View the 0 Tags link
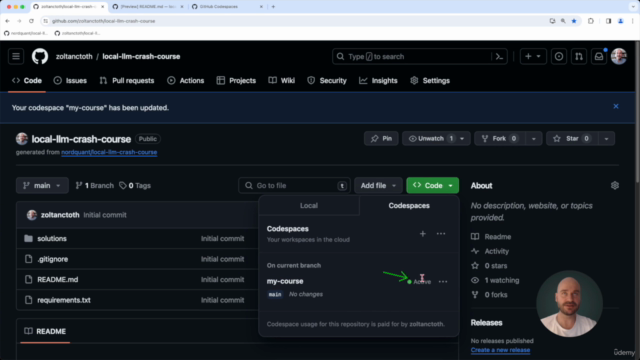640x360 pixels. pyautogui.click(x=135, y=186)
